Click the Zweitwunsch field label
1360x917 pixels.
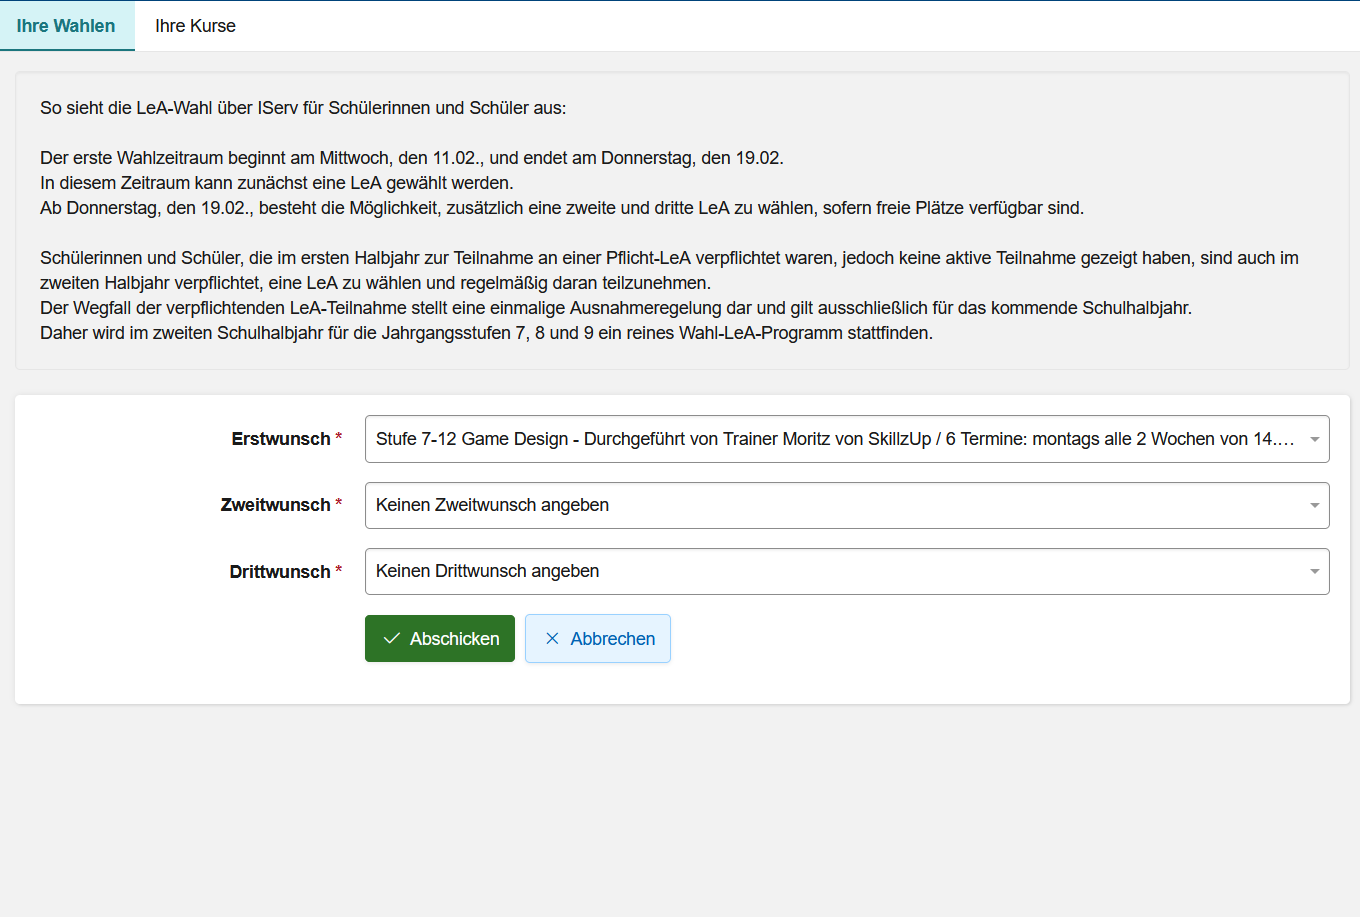[x=275, y=505]
